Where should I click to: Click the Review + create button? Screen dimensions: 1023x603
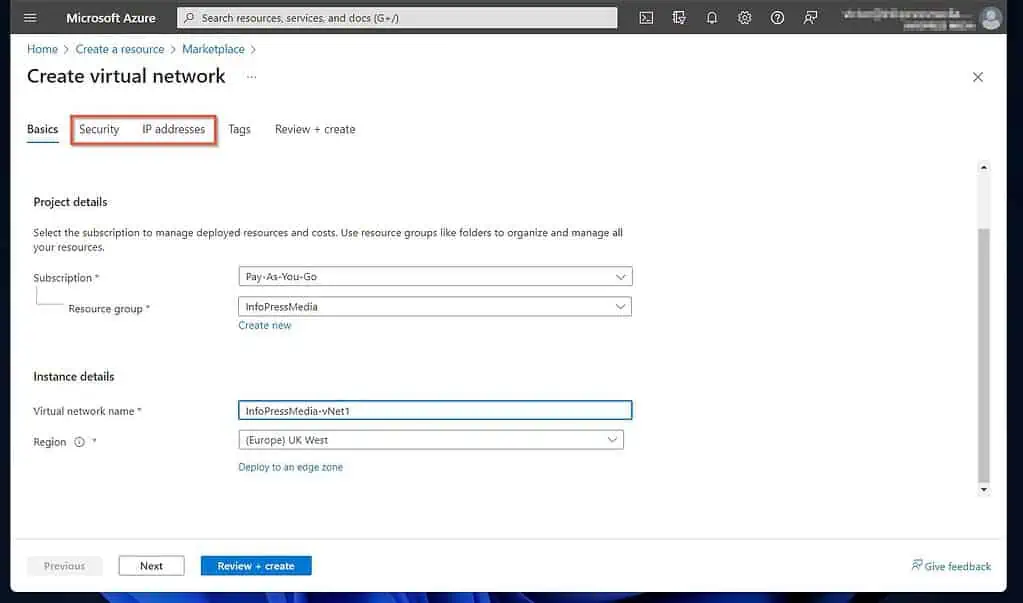click(x=256, y=565)
